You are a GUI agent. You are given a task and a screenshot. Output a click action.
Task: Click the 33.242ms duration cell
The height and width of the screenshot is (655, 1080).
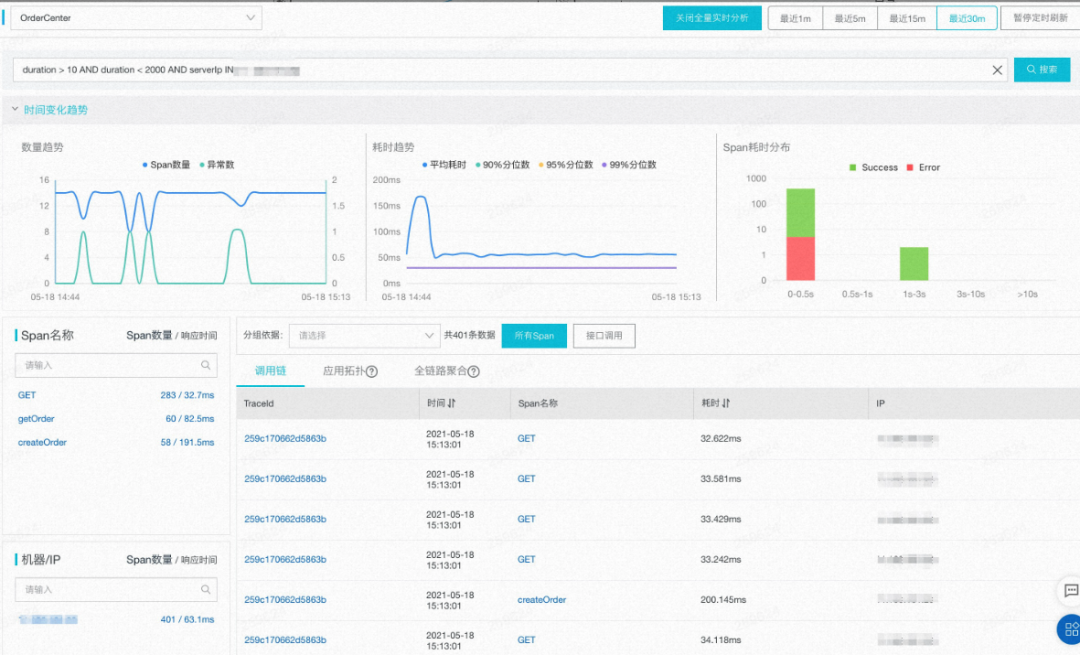[720, 560]
